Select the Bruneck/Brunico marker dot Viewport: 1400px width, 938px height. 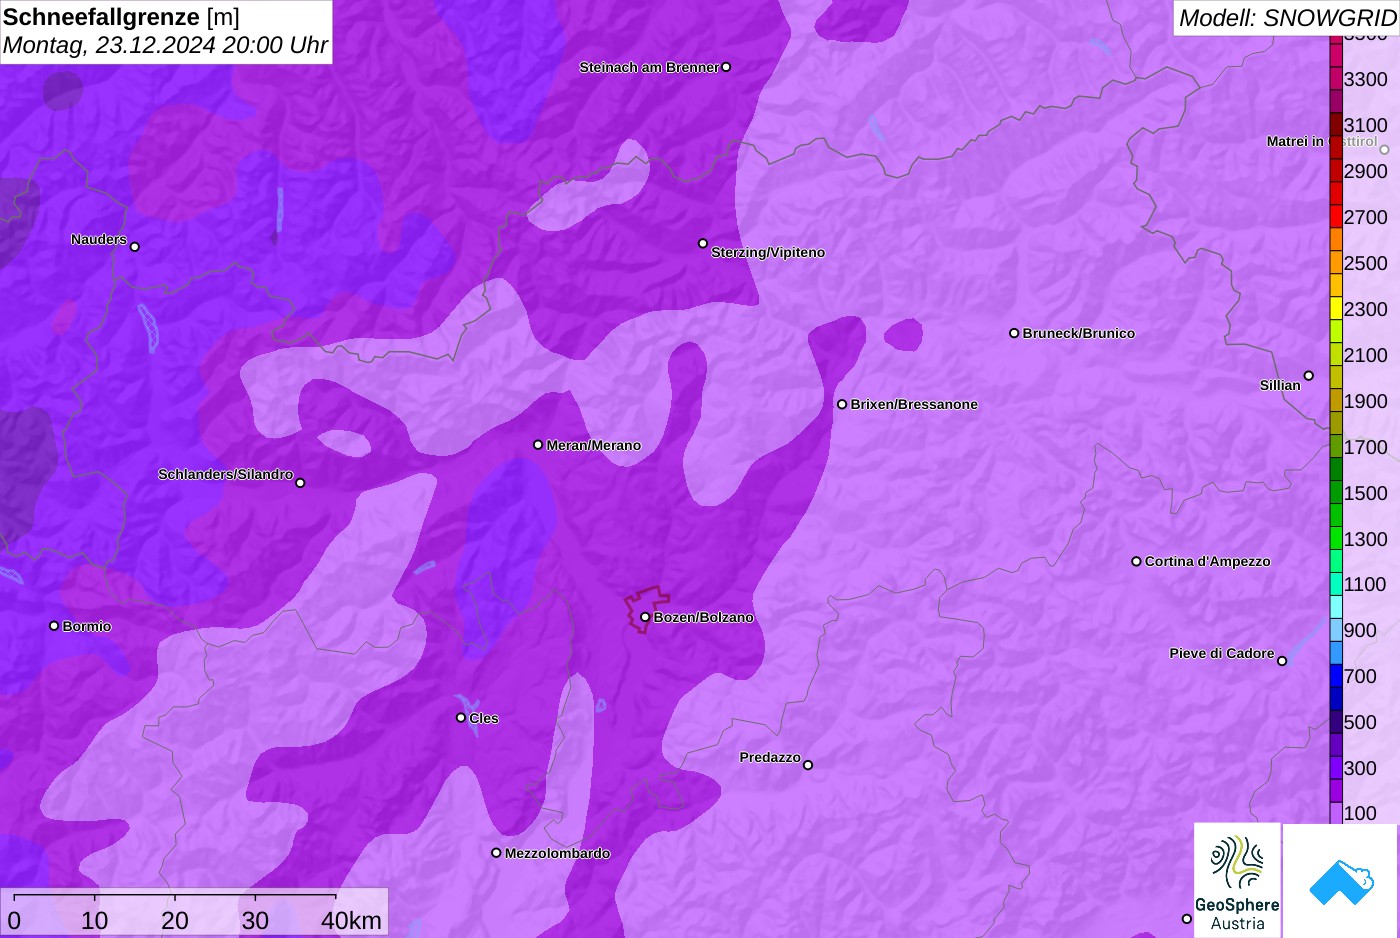click(x=1014, y=333)
